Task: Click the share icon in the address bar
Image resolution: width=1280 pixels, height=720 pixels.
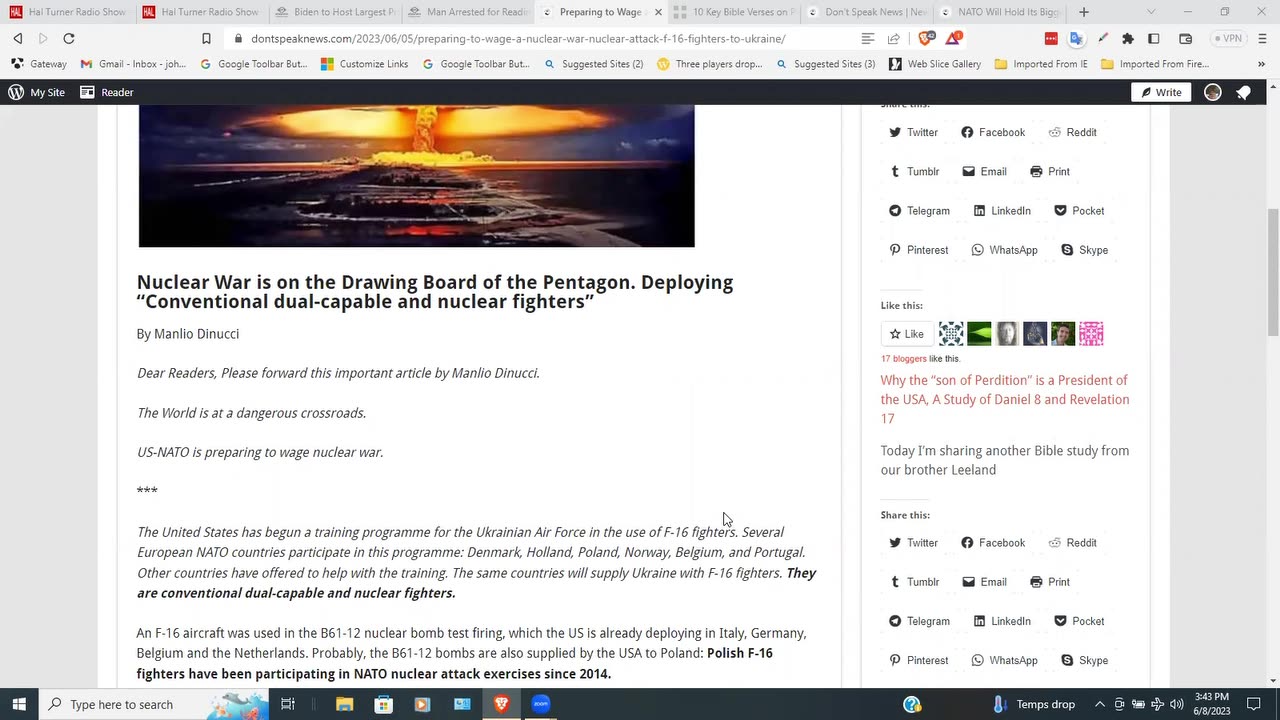Action: (x=894, y=38)
